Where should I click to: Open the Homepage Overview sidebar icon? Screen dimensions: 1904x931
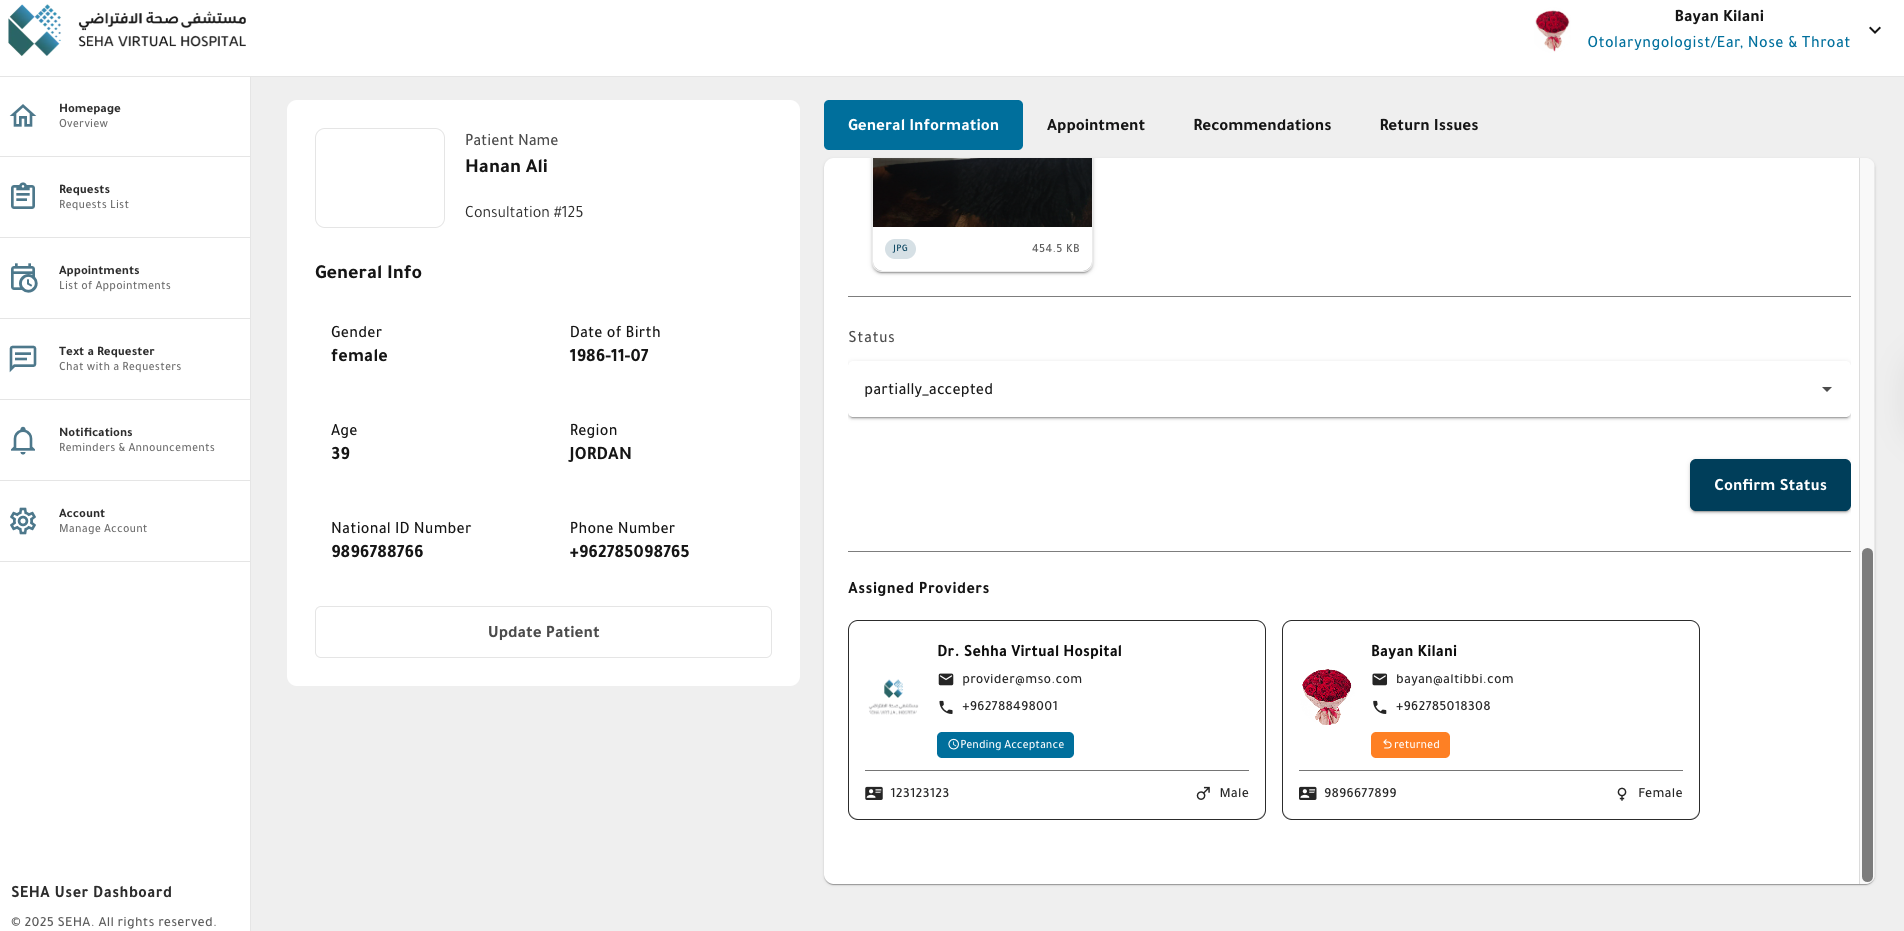pyautogui.click(x=23, y=115)
